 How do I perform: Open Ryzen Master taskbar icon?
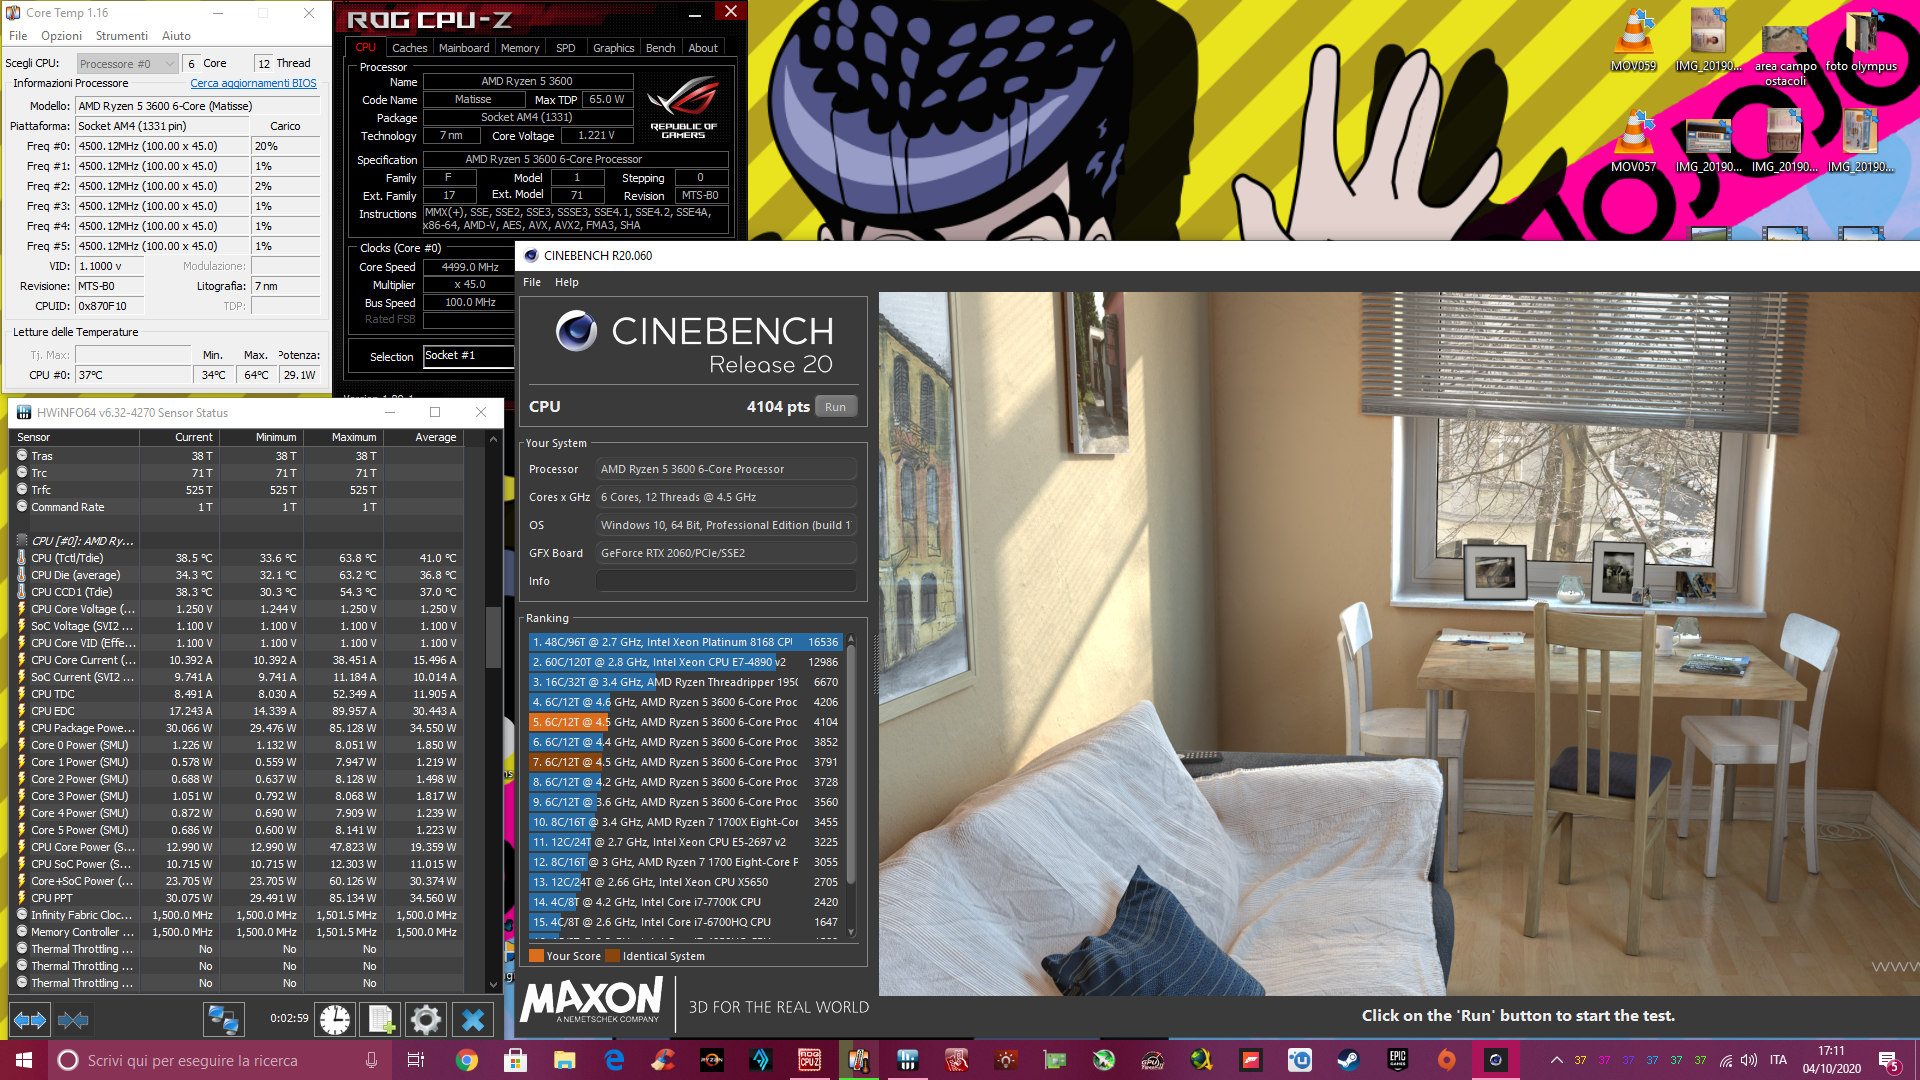pyautogui.click(x=712, y=1060)
